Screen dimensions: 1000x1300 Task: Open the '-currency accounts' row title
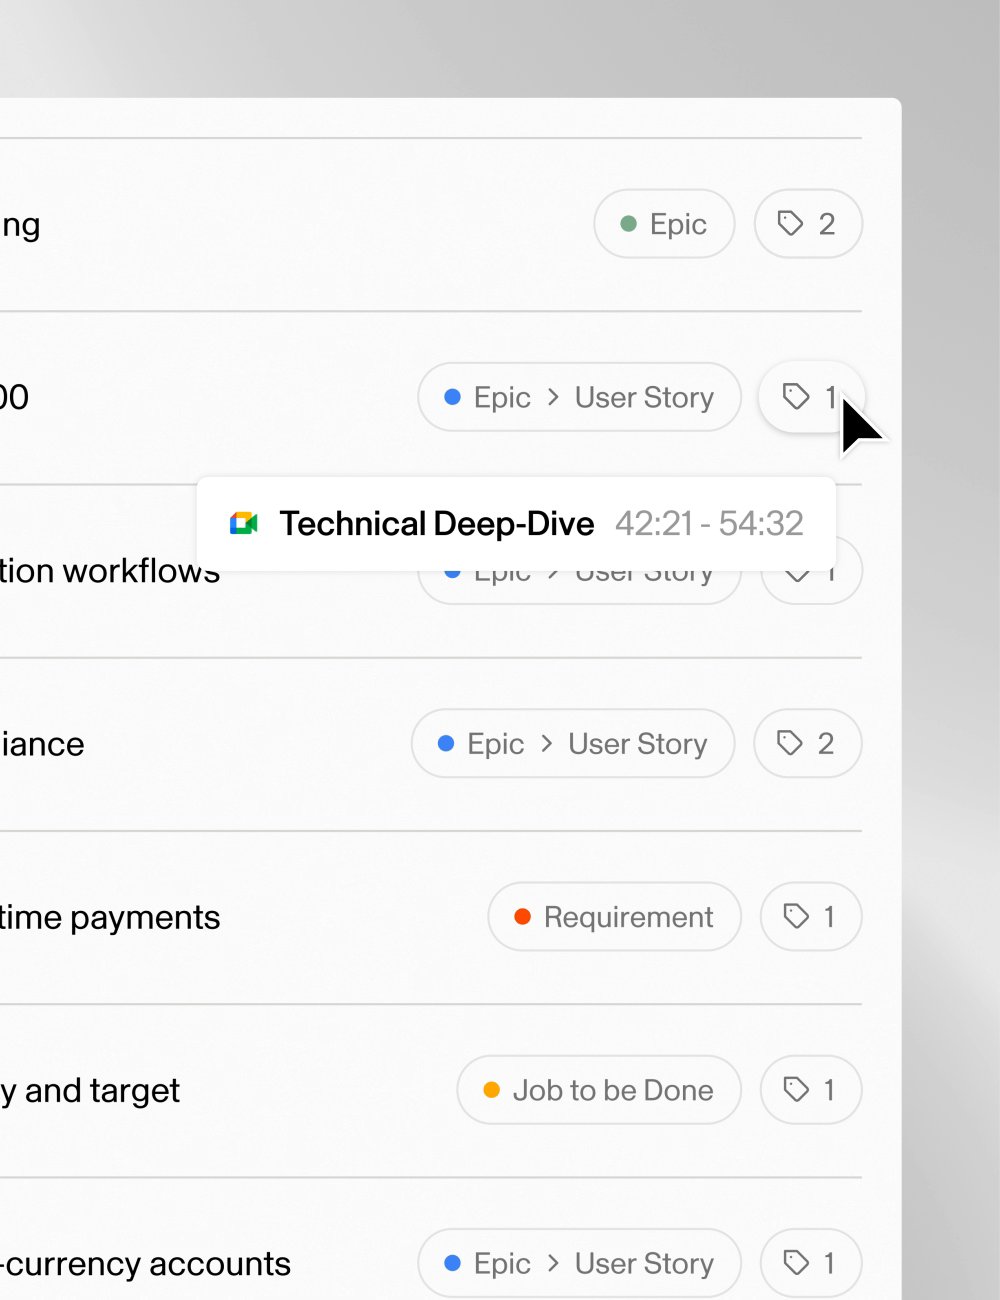(x=146, y=1264)
